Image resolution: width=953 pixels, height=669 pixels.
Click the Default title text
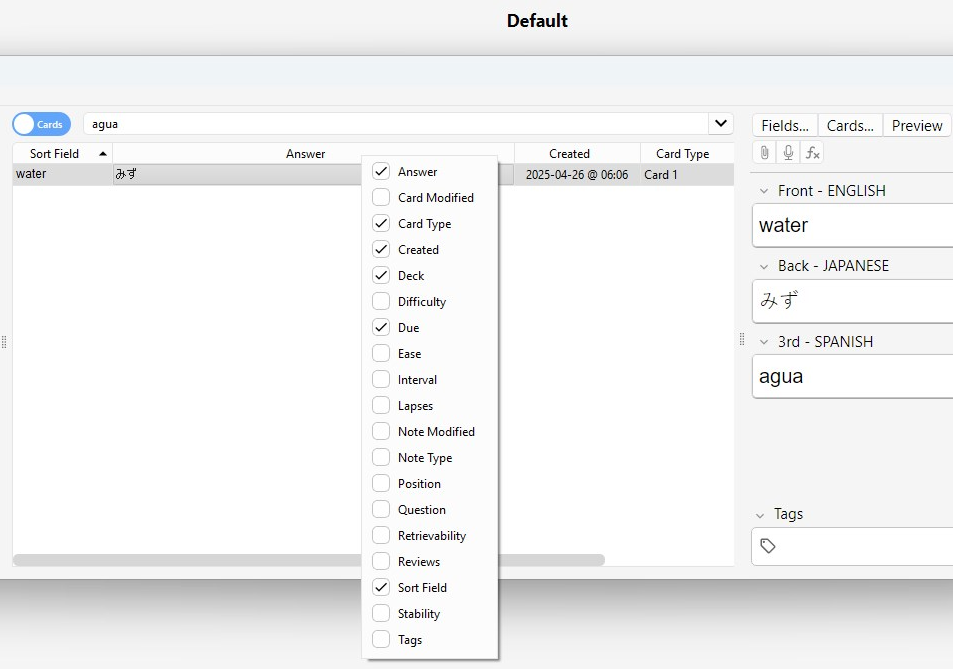point(537,21)
